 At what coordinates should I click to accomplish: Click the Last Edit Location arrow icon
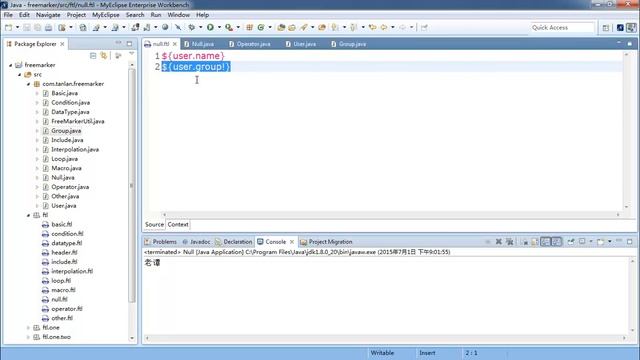click(372, 27)
